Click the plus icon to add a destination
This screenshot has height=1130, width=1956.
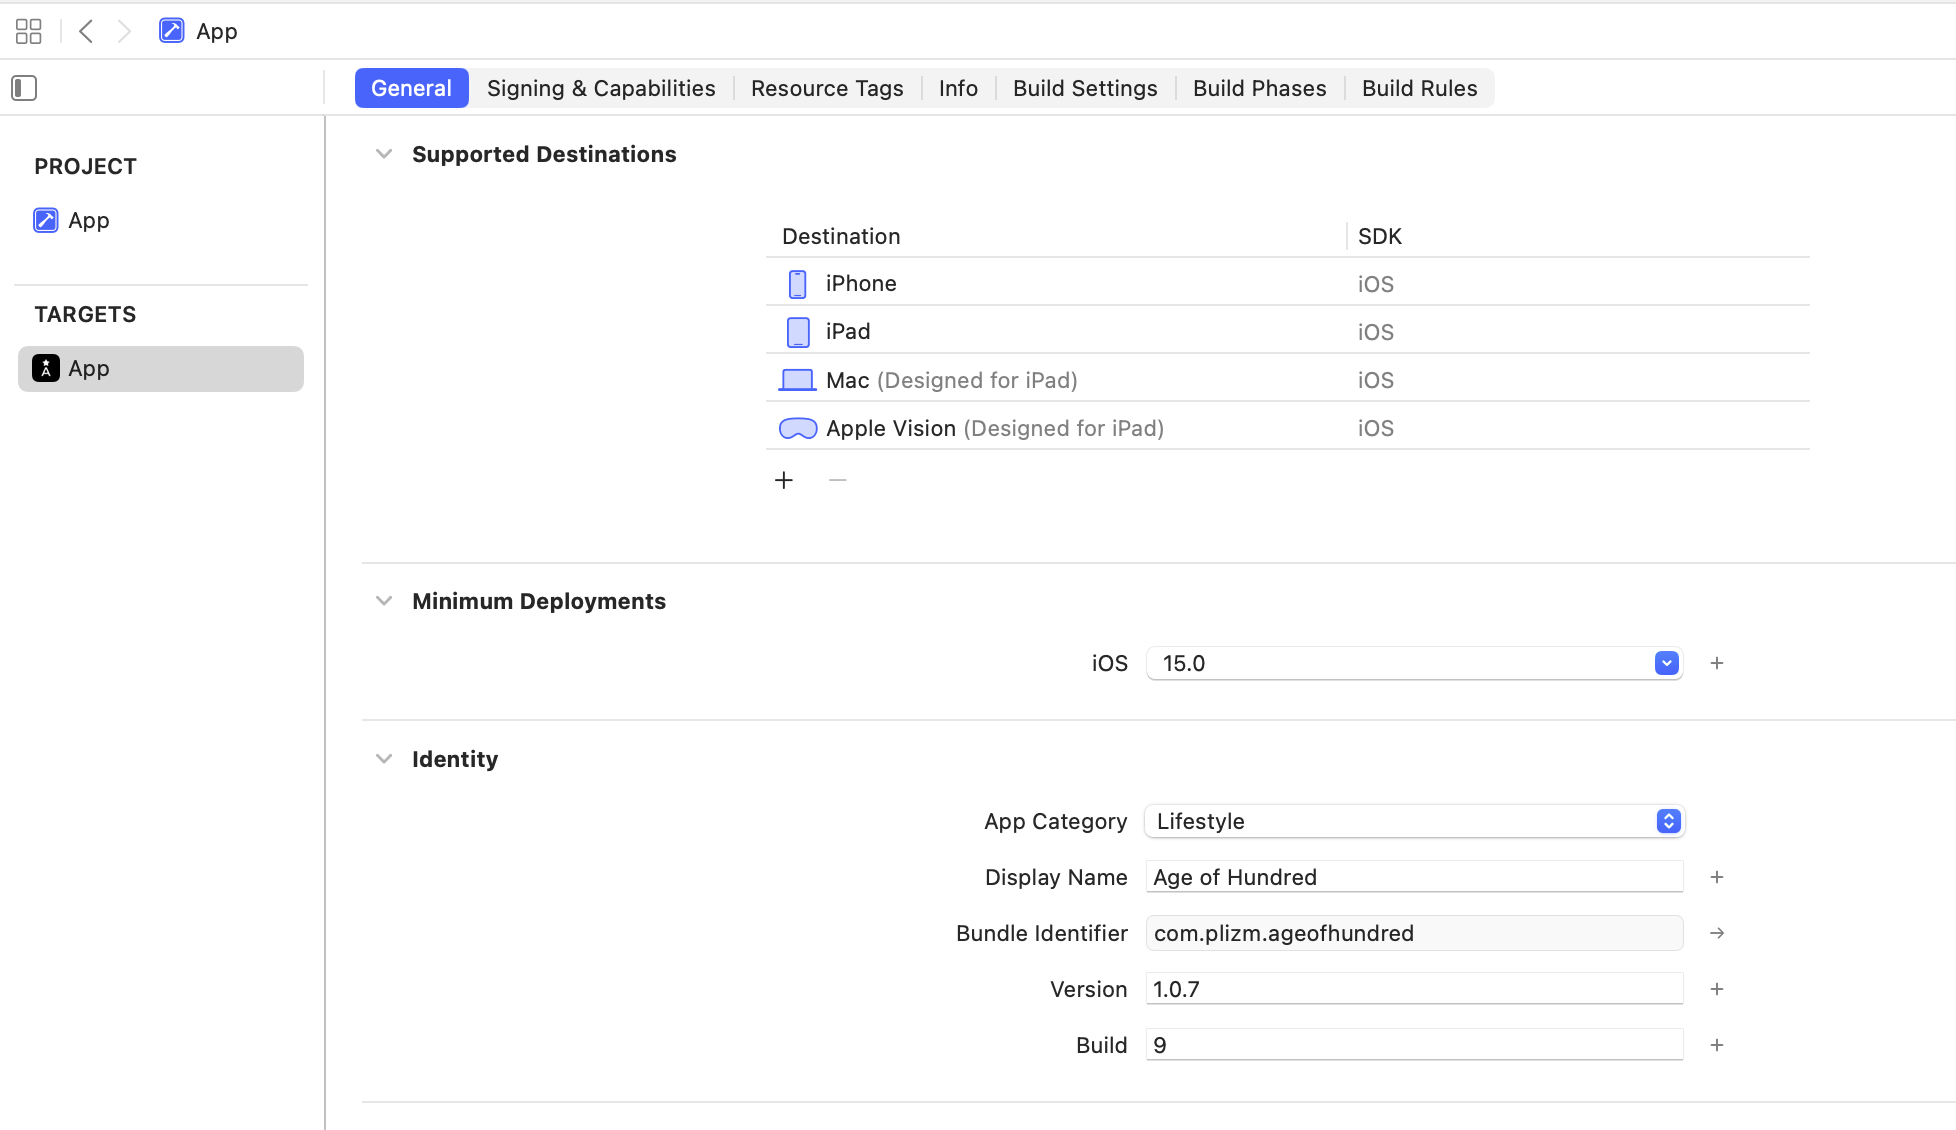pos(784,481)
